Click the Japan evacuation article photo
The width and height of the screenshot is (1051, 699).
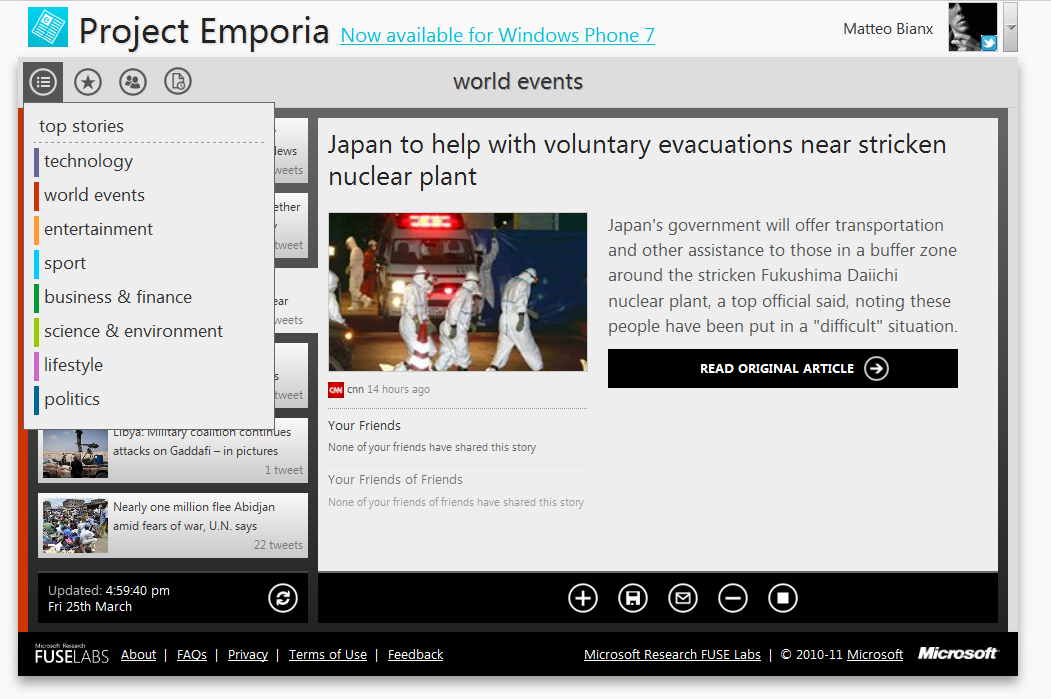457,292
